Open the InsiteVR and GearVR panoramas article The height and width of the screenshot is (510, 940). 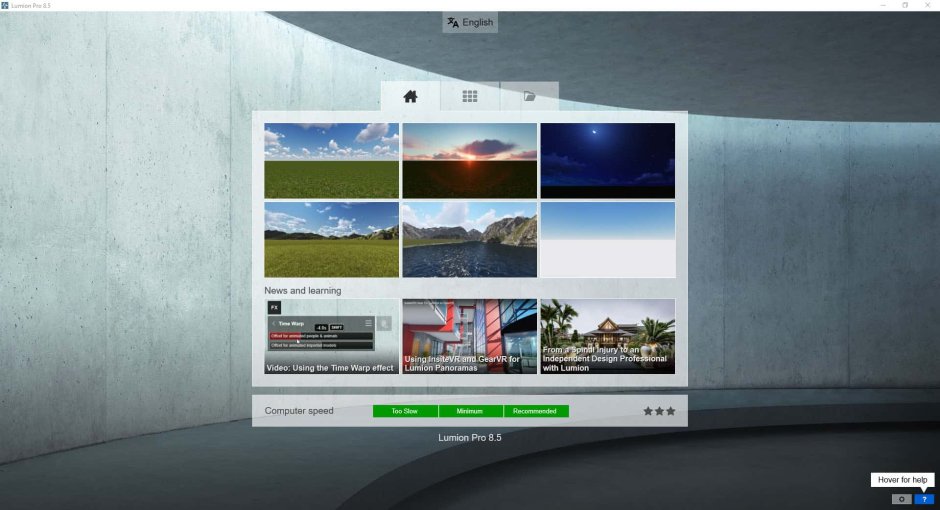tap(469, 336)
